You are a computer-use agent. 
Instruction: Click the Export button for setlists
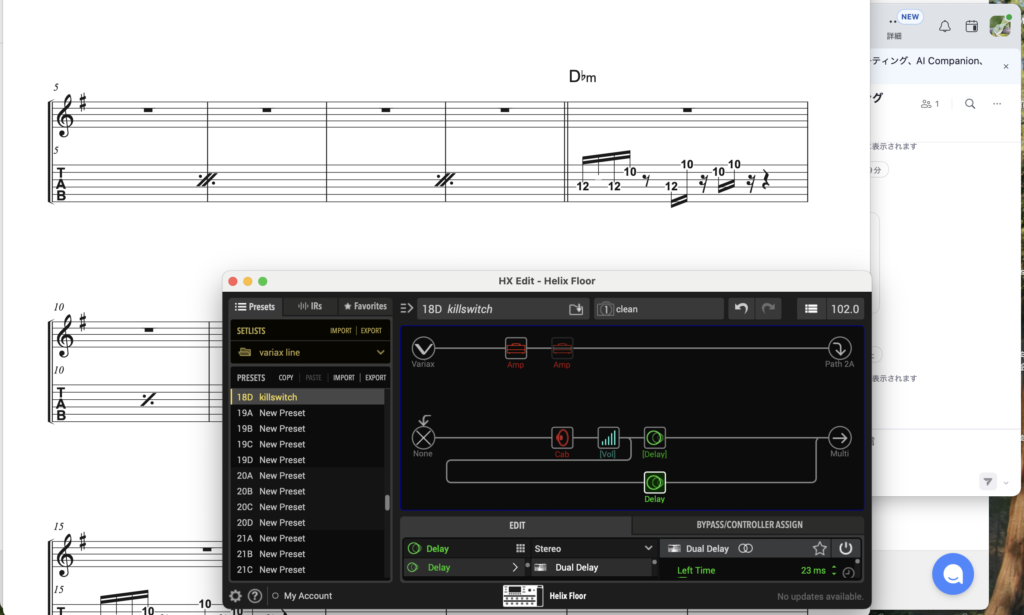371,330
